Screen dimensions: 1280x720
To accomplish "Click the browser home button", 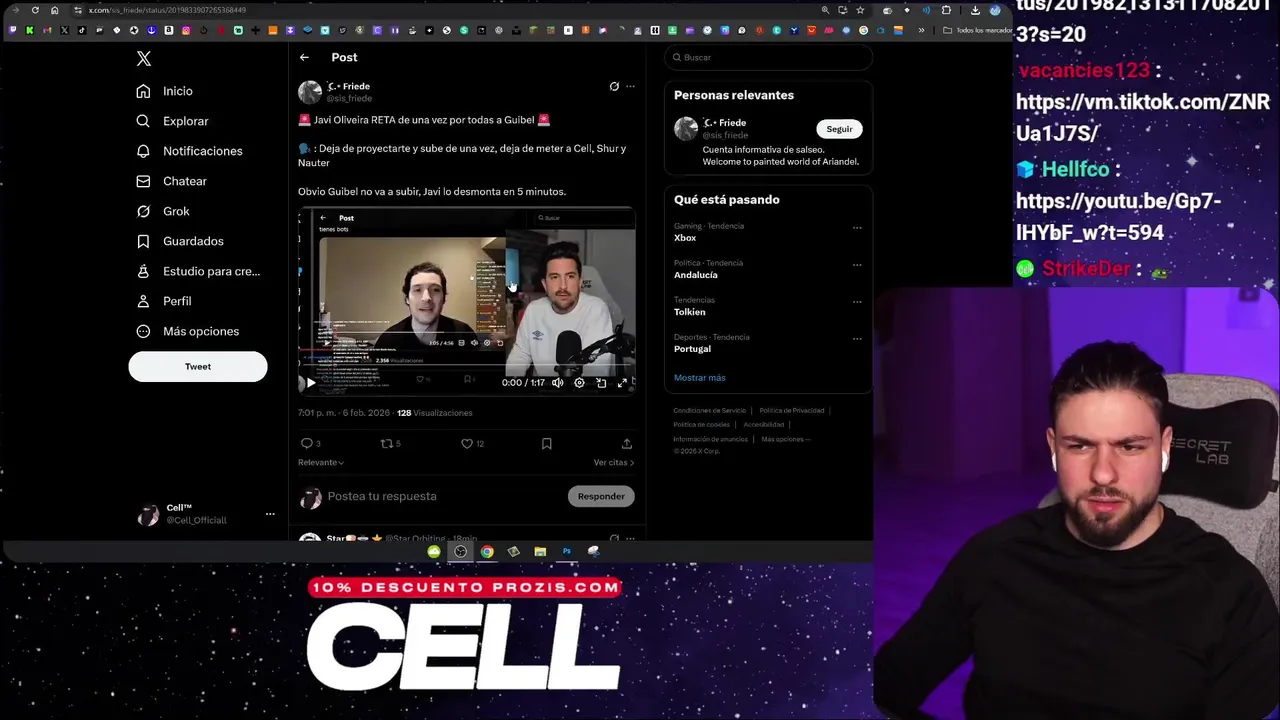I will [x=54, y=10].
